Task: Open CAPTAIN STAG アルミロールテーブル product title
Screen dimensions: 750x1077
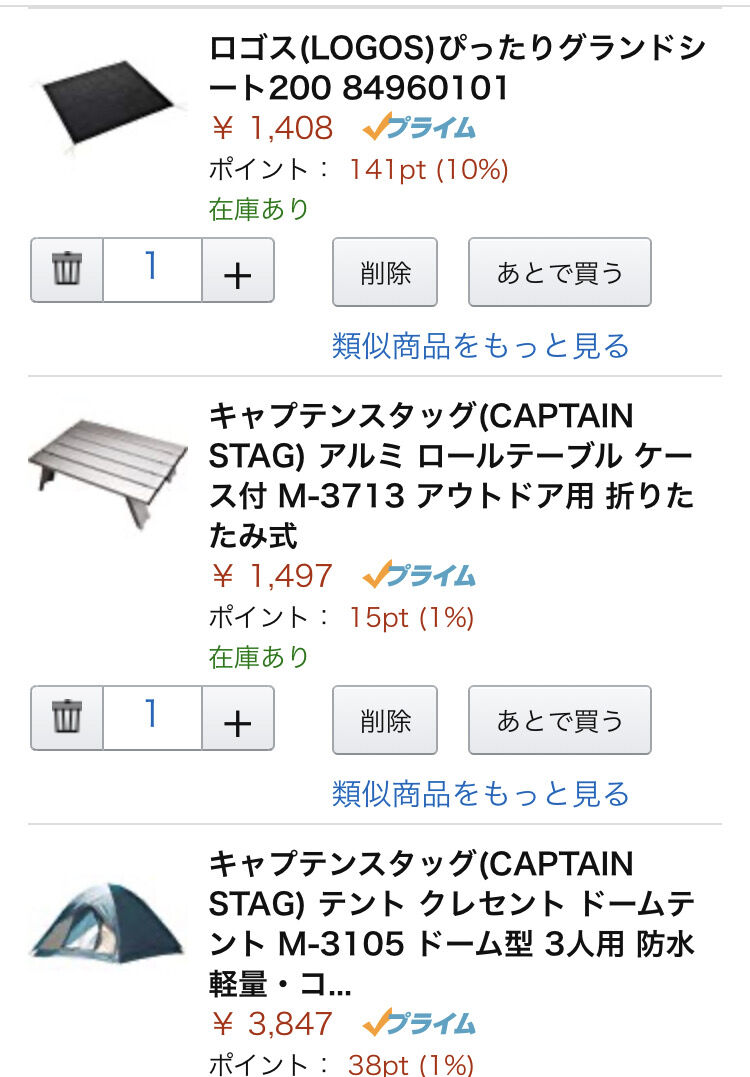Action: coord(451,475)
